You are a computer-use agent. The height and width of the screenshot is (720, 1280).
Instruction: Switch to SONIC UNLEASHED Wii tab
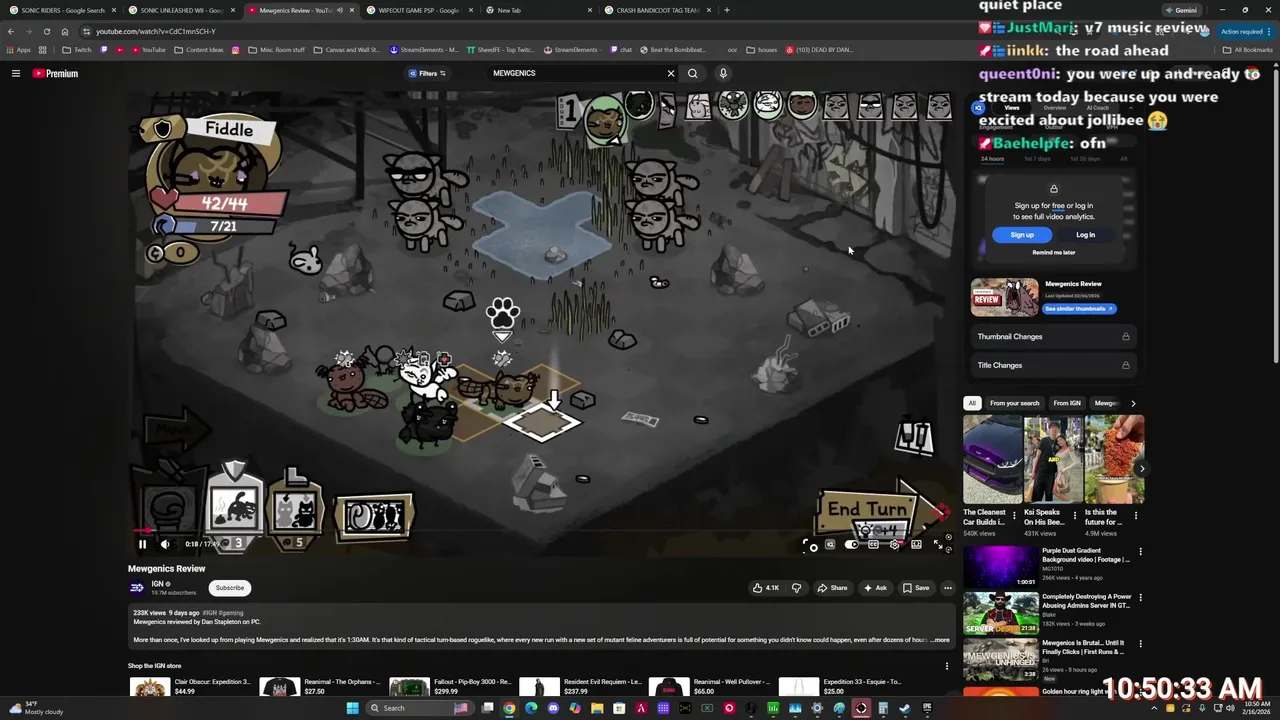pyautogui.click(x=180, y=10)
